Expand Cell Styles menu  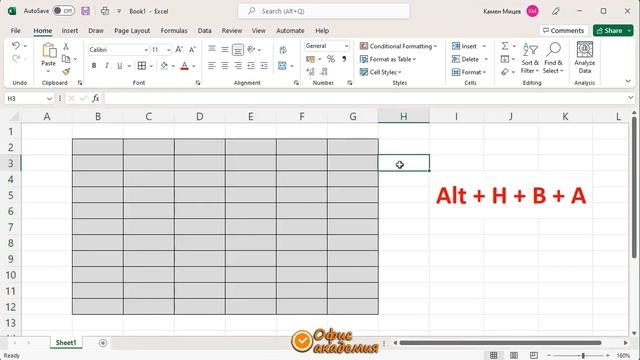coord(380,72)
